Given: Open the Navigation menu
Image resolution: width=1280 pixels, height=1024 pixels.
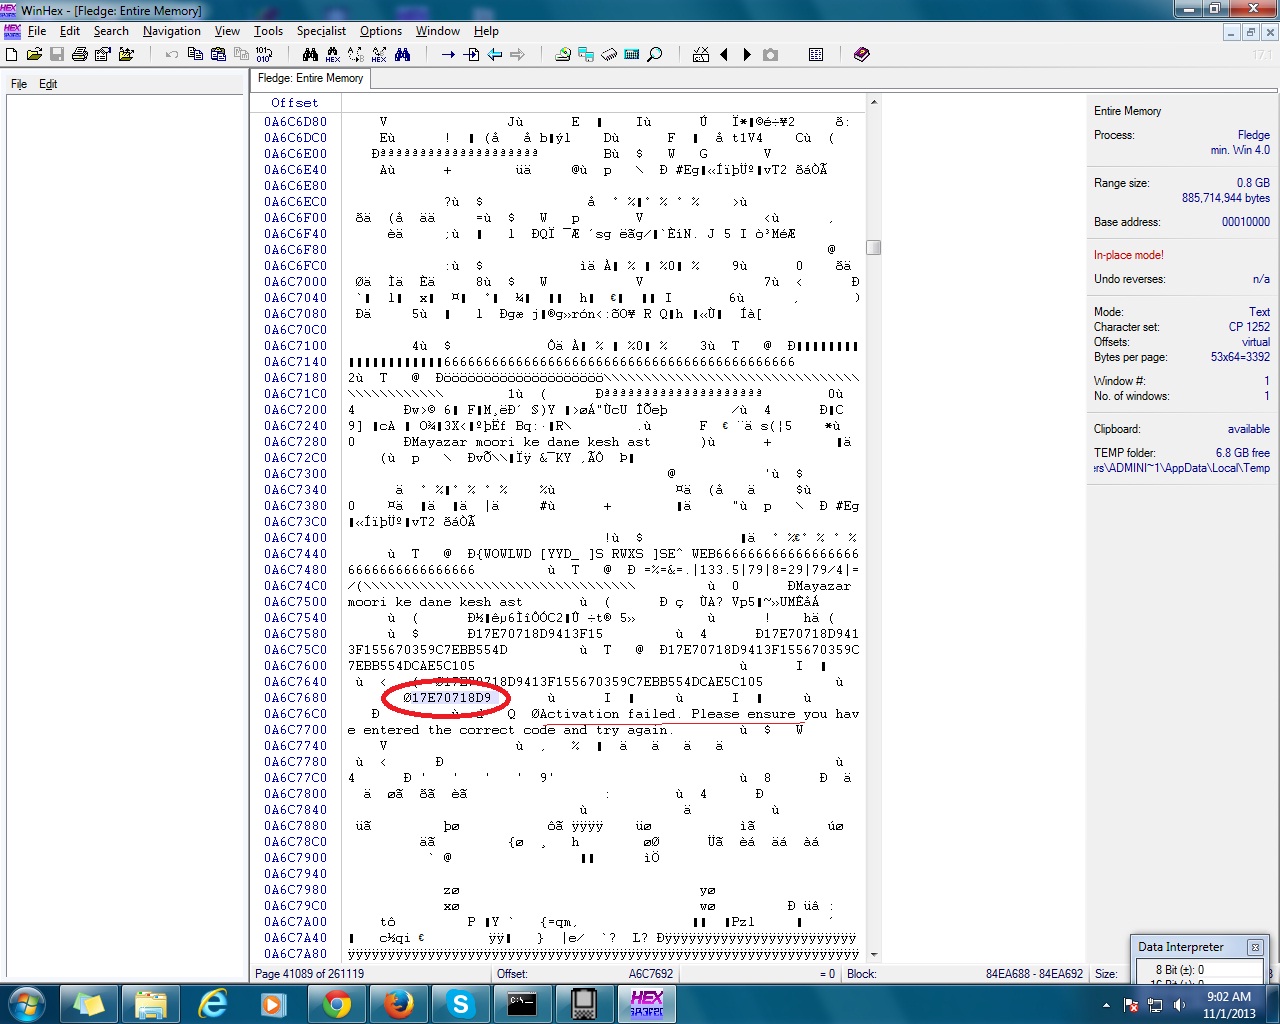Looking at the screenshot, I should [x=172, y=31].
